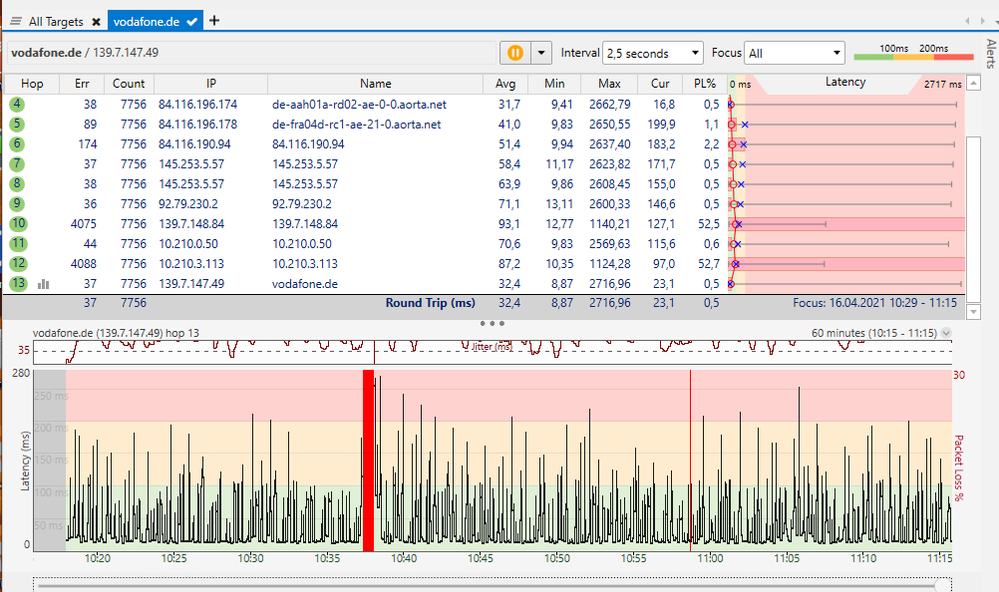
Task: Add a new target tab with plus icon
Action: point(215,20)
